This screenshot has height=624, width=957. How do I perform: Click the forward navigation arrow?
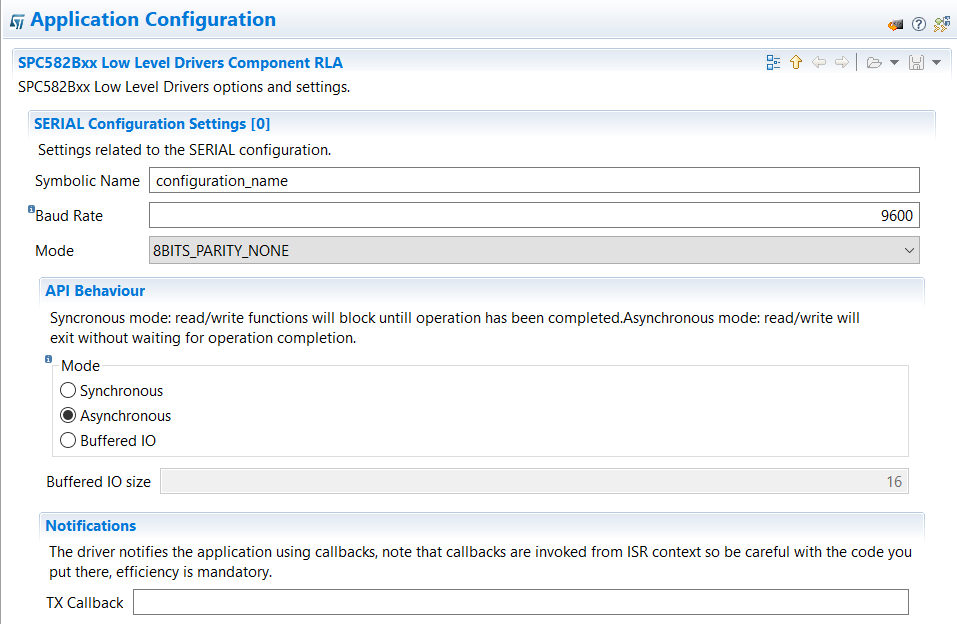click(841, 63)
